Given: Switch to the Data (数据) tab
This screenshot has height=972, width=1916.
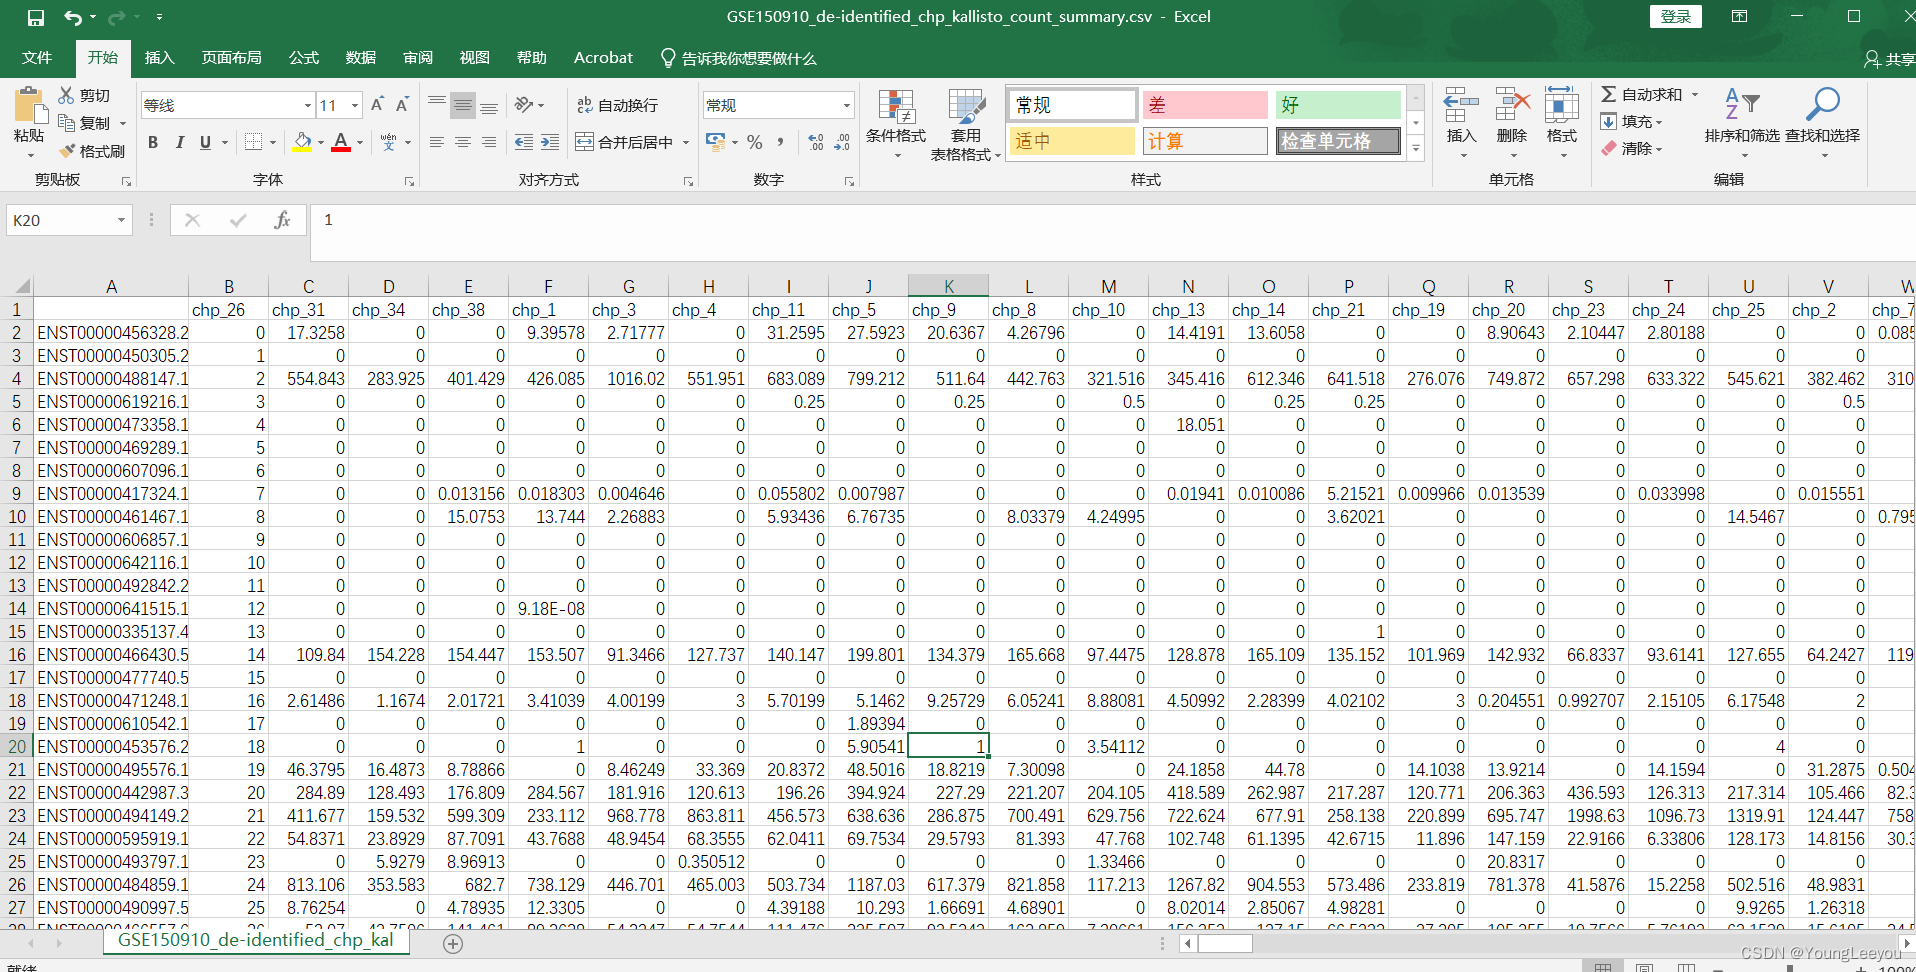Looking at the screenshot, I should point(361,58).
